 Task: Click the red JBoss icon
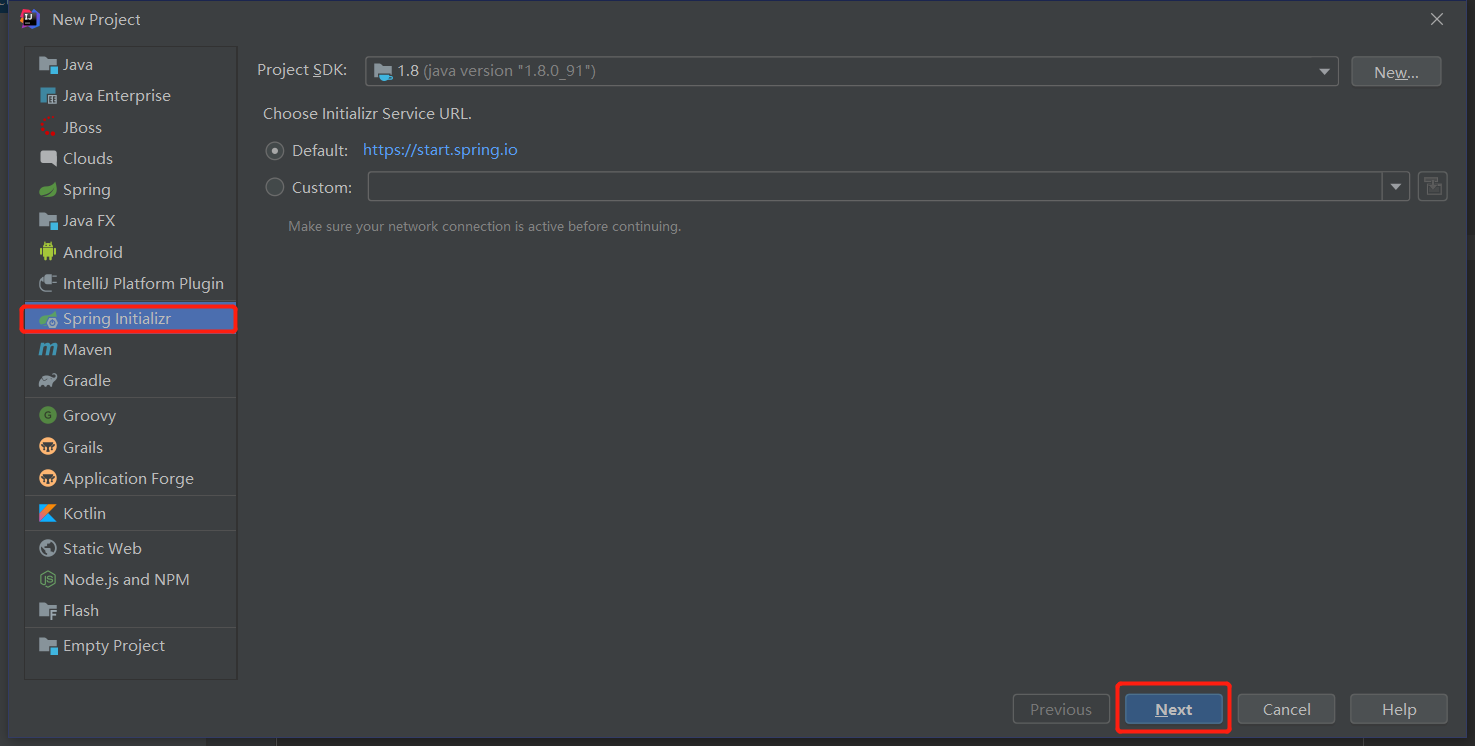coord(48,127)
